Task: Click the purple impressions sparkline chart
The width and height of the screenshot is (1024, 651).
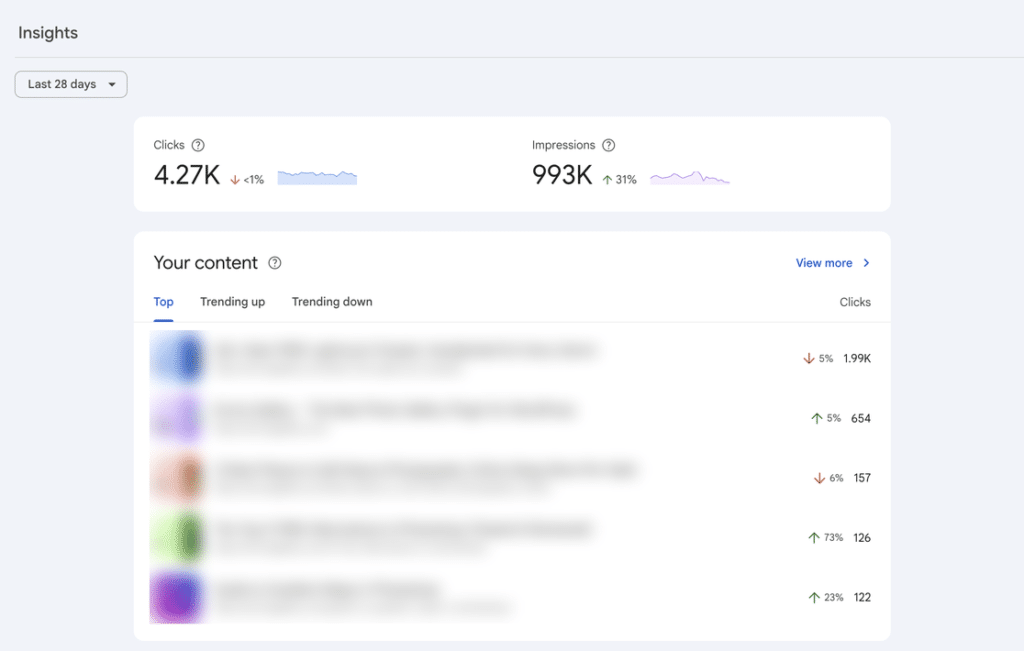Action: [x=690, y=178]
